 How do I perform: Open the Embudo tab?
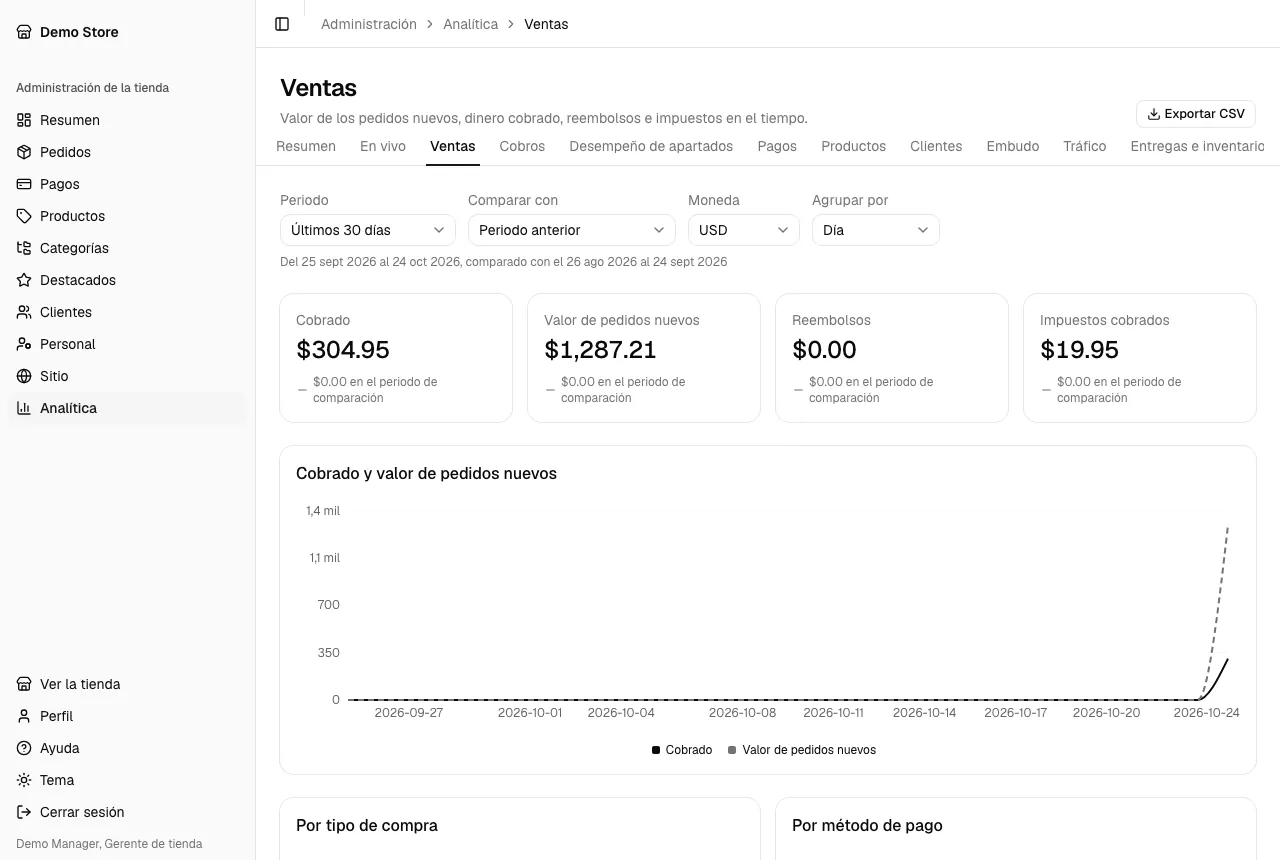tap(1013, 146)
